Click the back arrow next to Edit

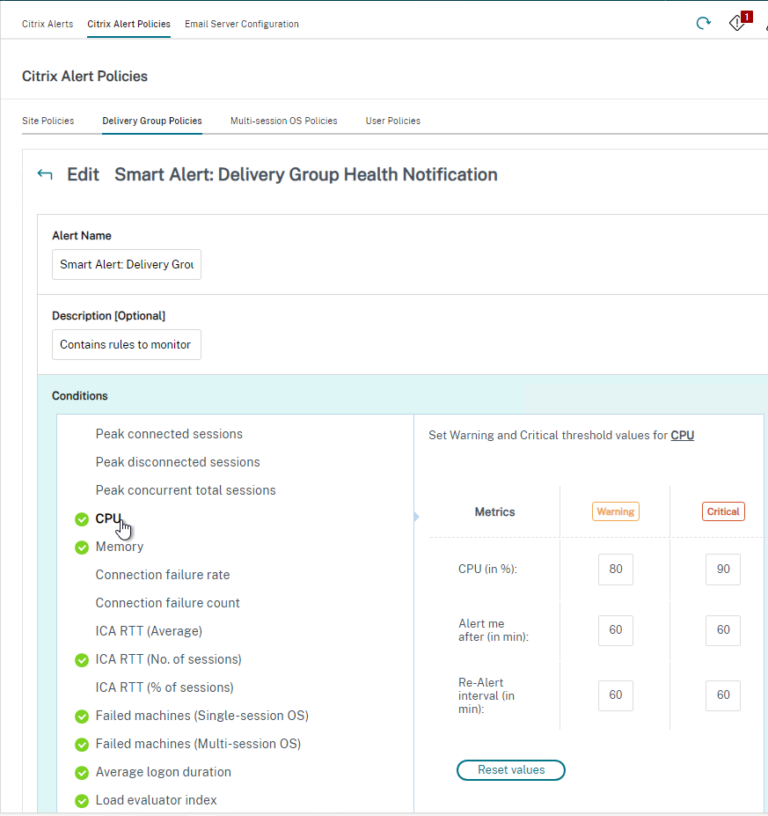(x=44, y=174)
